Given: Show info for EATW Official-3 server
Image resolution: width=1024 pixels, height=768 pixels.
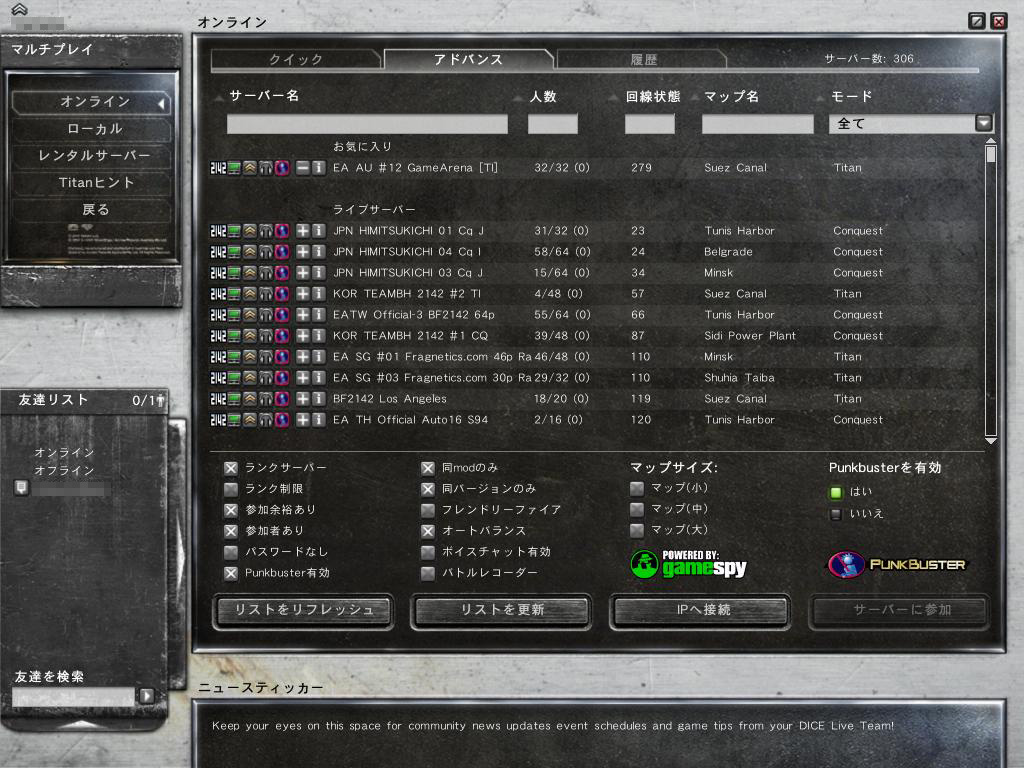Looking at the screenshot, I should (319, 315).
